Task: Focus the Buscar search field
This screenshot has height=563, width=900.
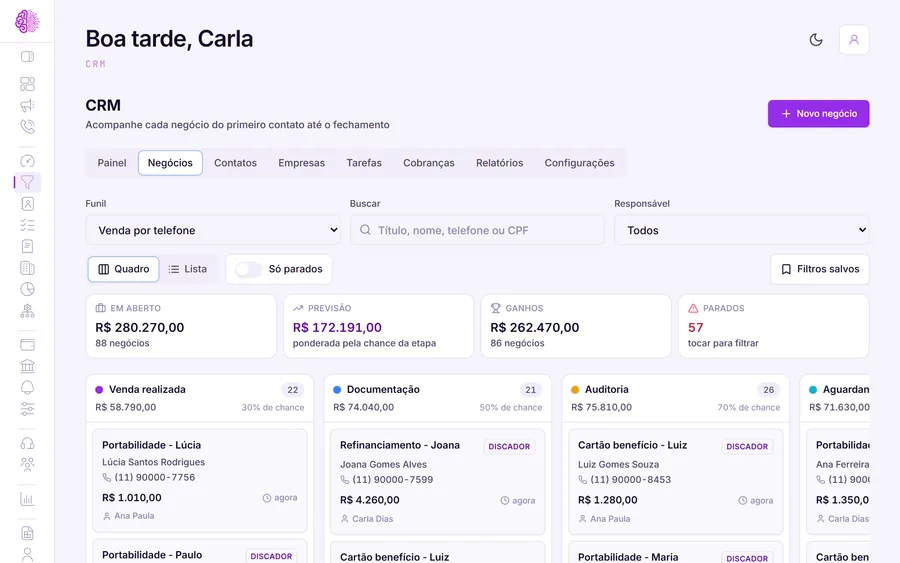Action: point(477,230)
